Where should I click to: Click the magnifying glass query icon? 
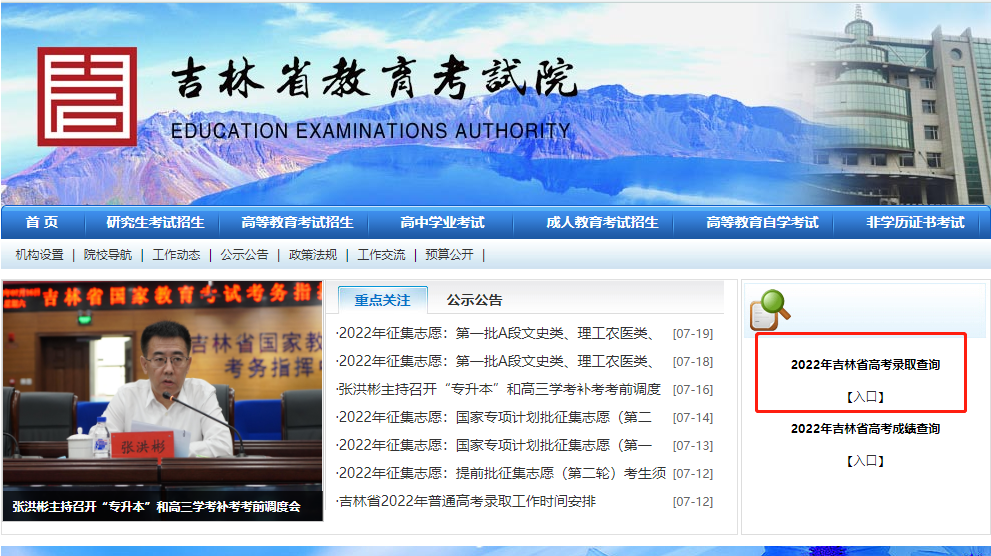(770, 310)
